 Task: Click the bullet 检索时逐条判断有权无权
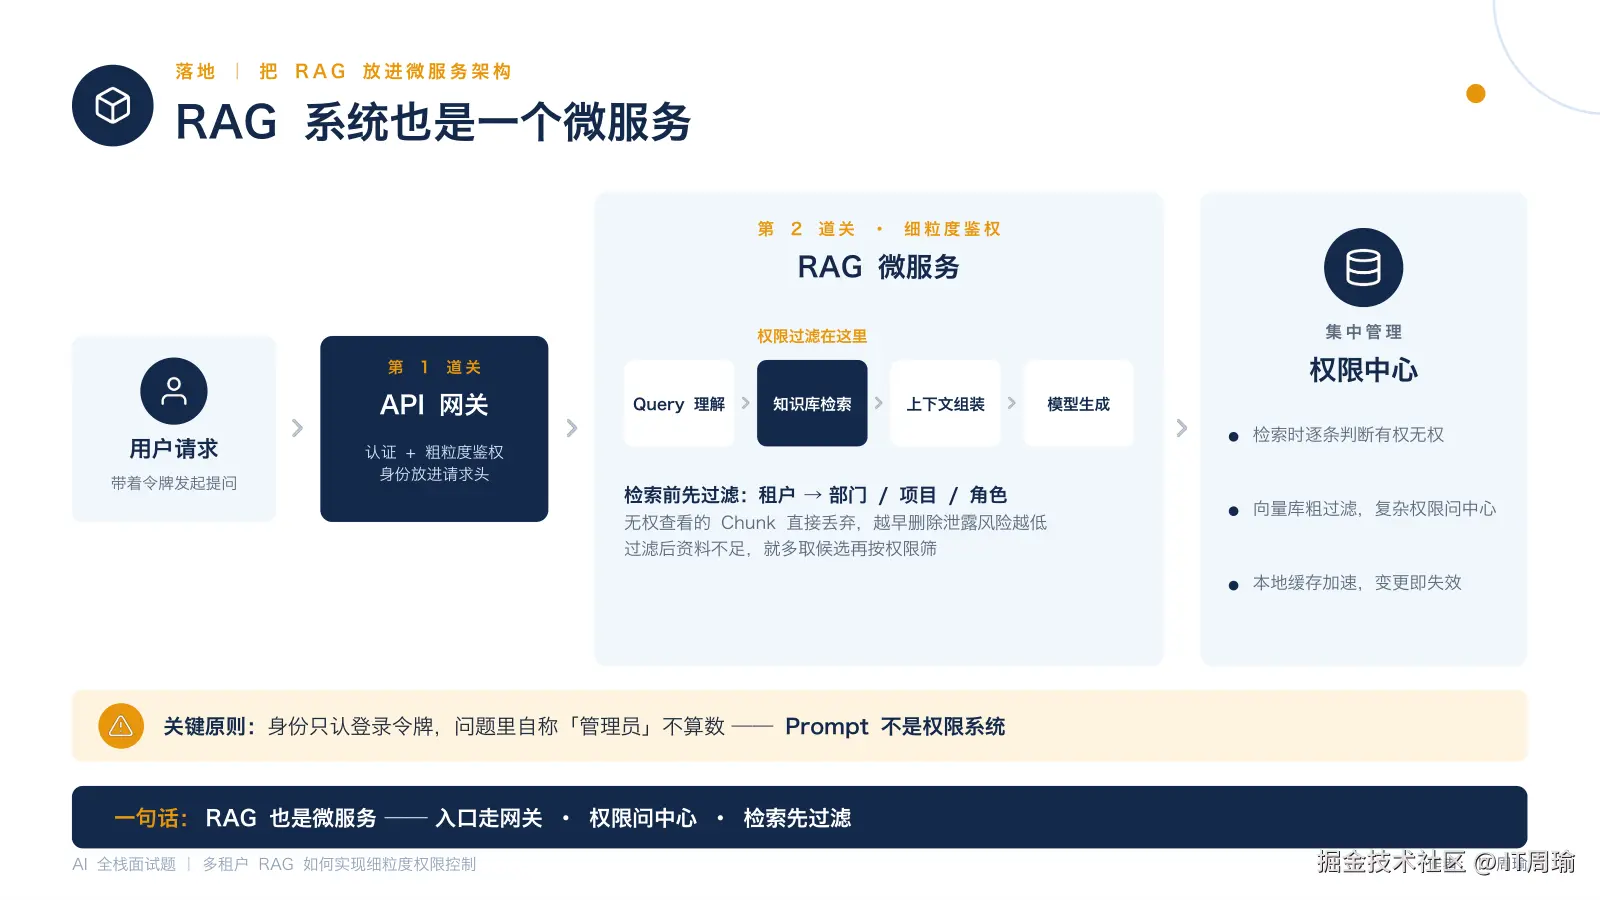(x=1348, y=435)
